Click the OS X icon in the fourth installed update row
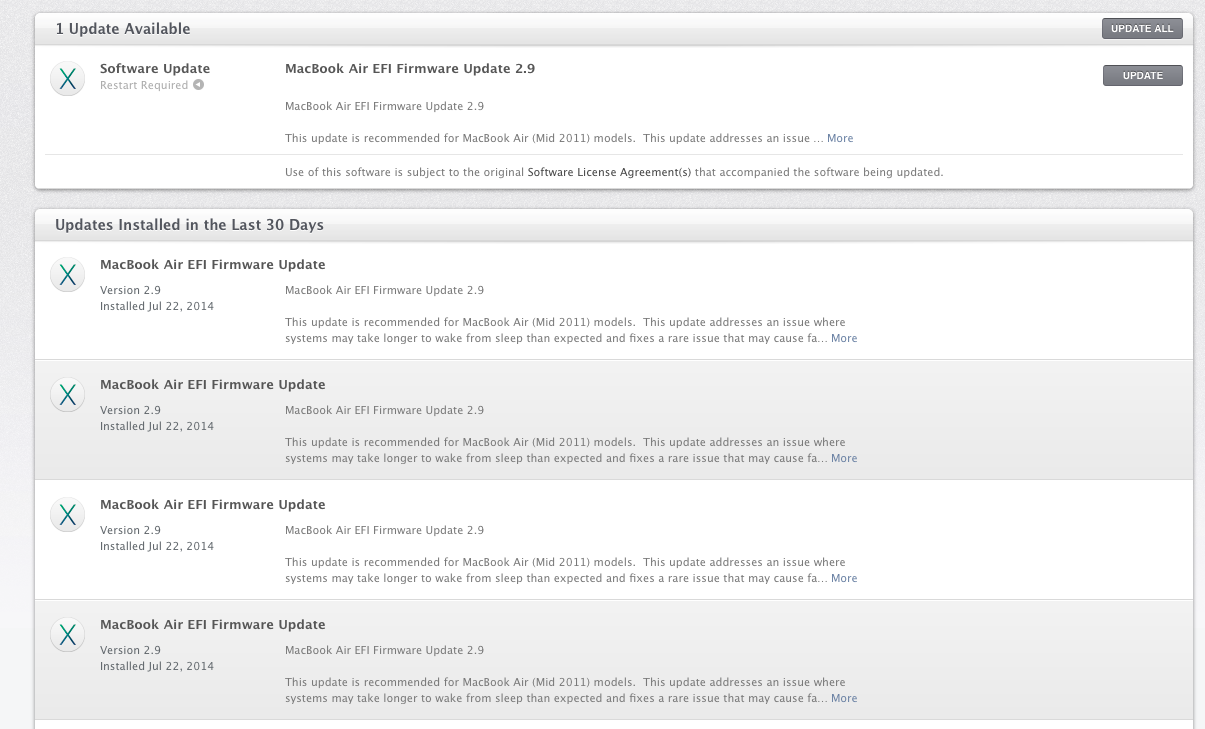This screenshot has width=1205, height=729. 67,635
